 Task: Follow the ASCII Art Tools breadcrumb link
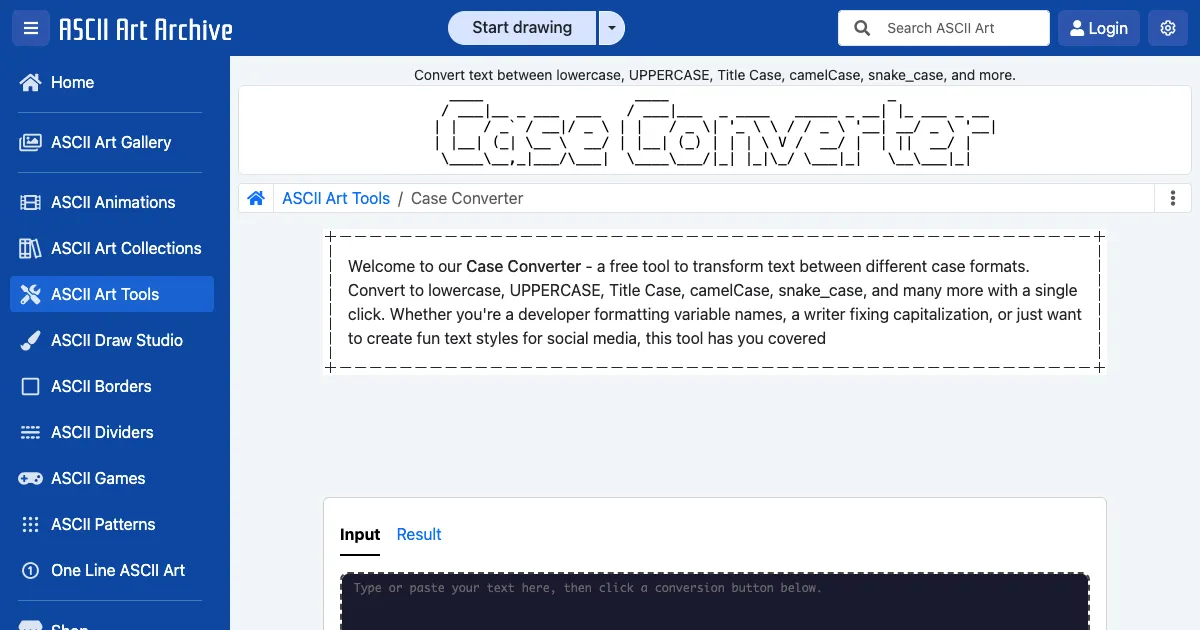(x=336, y=198)
